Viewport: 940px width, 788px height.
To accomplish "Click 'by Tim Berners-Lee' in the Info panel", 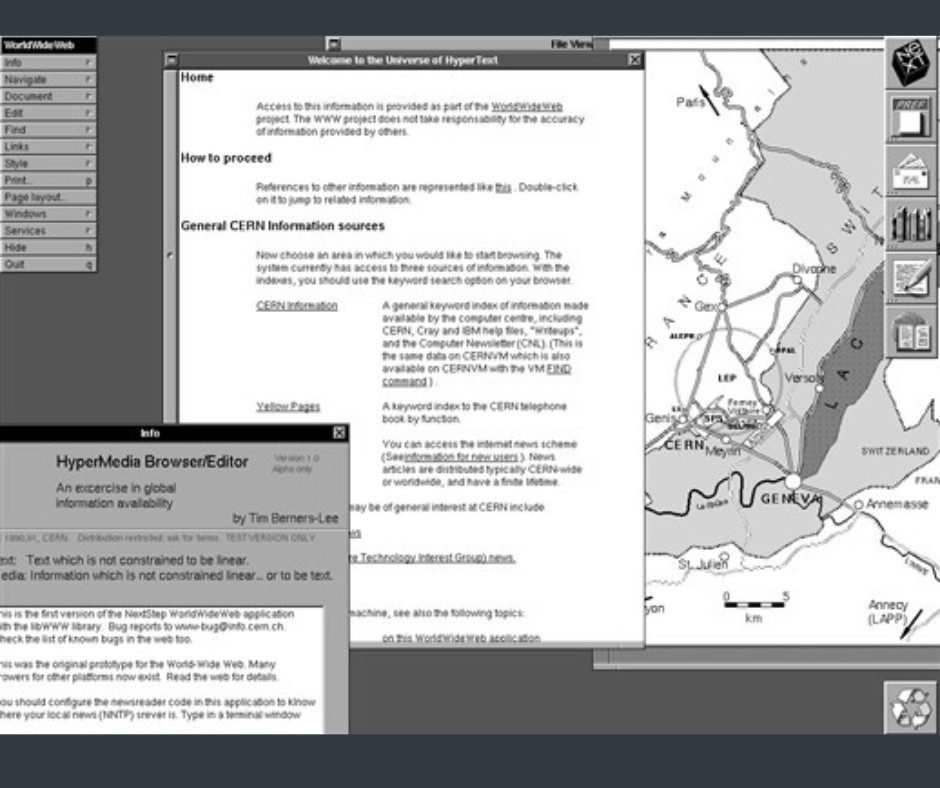I will coord(285,518).
